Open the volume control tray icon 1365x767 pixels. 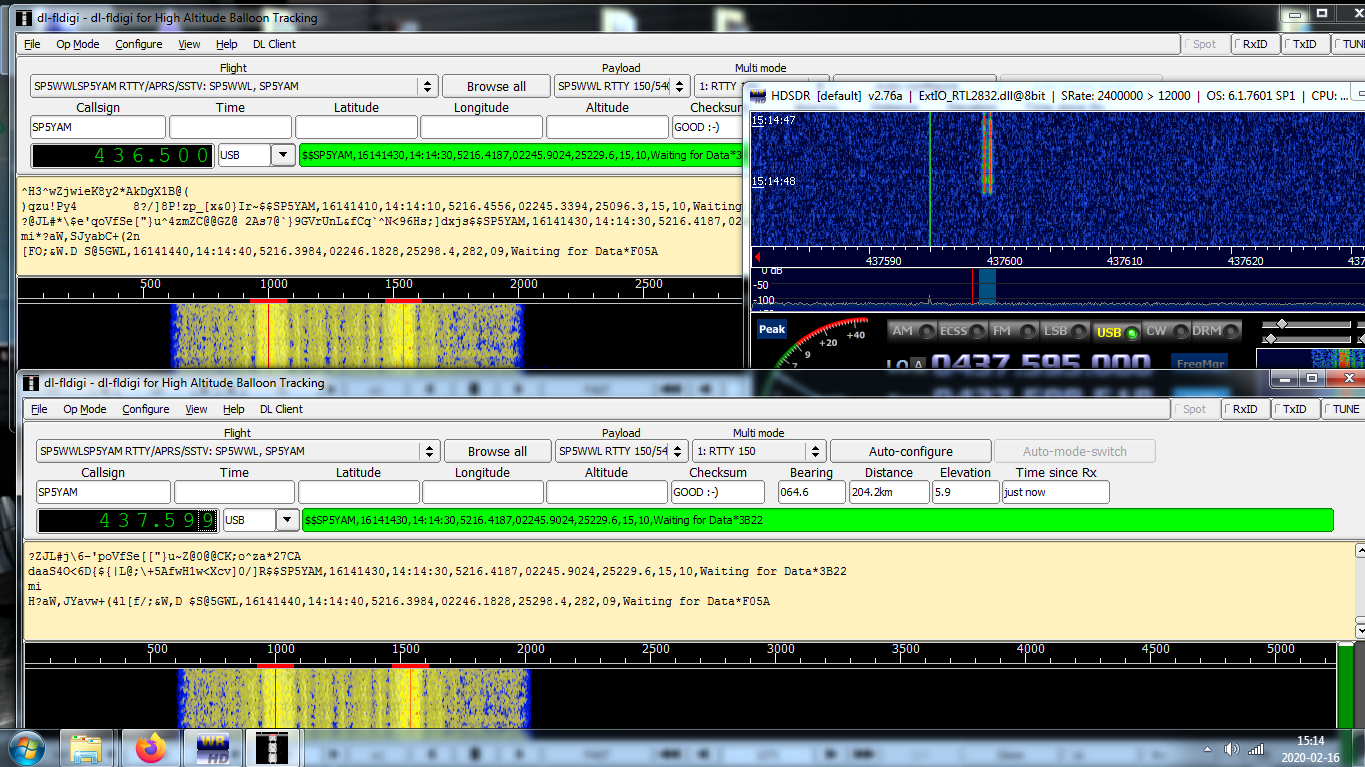tap(1231, 749)
